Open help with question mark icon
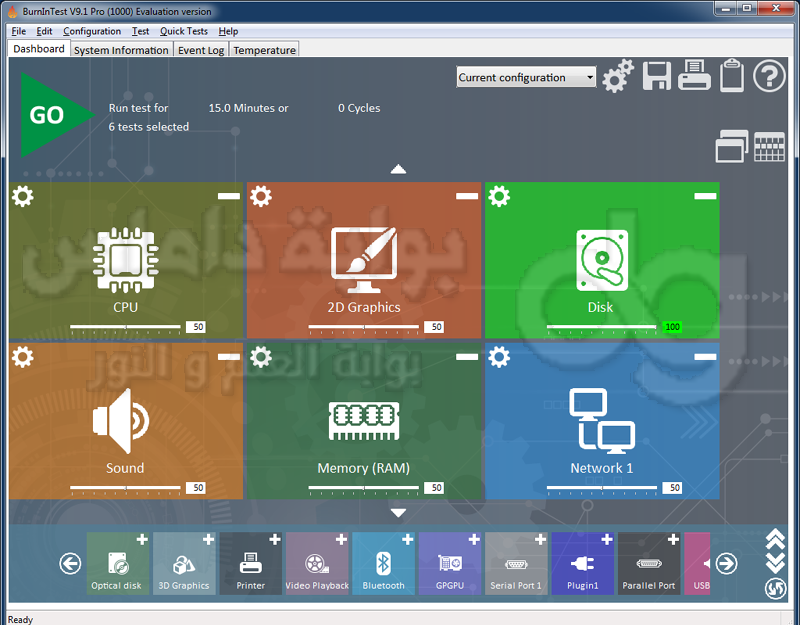 [x=769, y=76]
